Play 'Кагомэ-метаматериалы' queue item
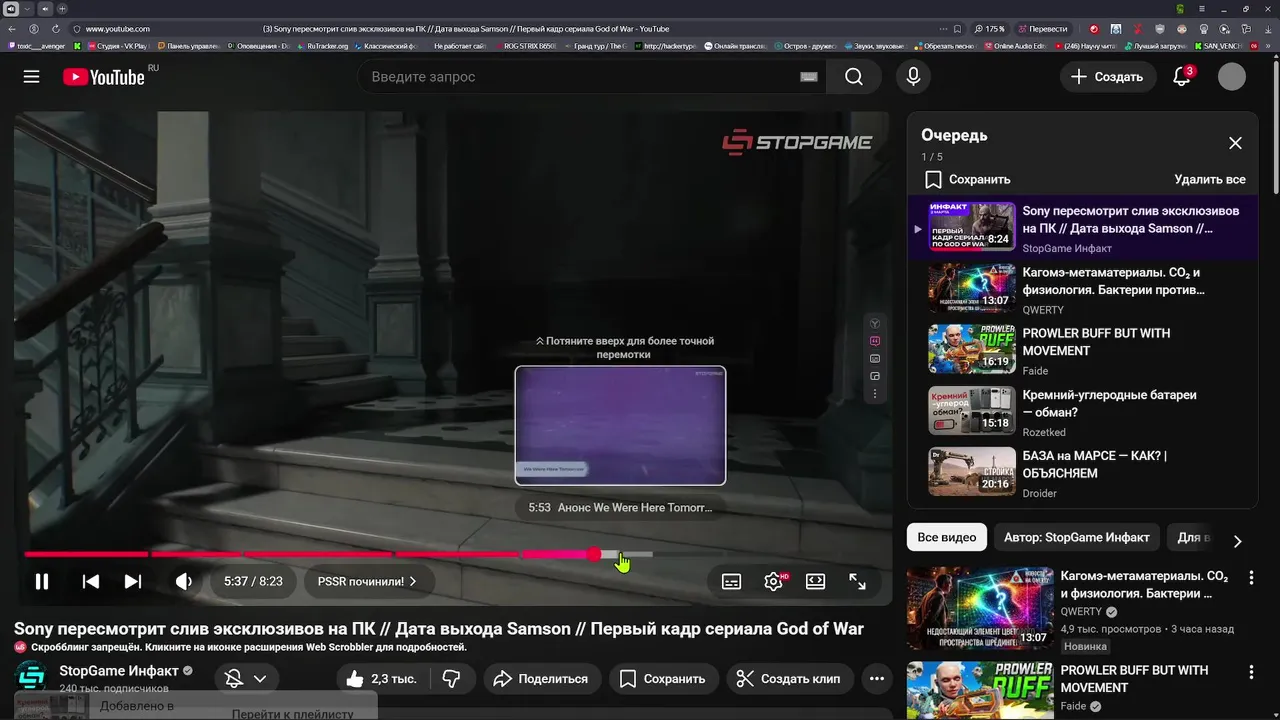Screen dimensions: 1280x720 [x=1083, y=290]
